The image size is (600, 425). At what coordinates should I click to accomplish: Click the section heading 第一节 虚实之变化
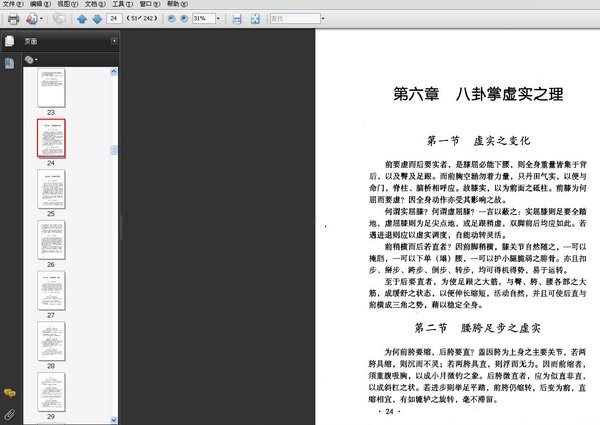point(478,141)
